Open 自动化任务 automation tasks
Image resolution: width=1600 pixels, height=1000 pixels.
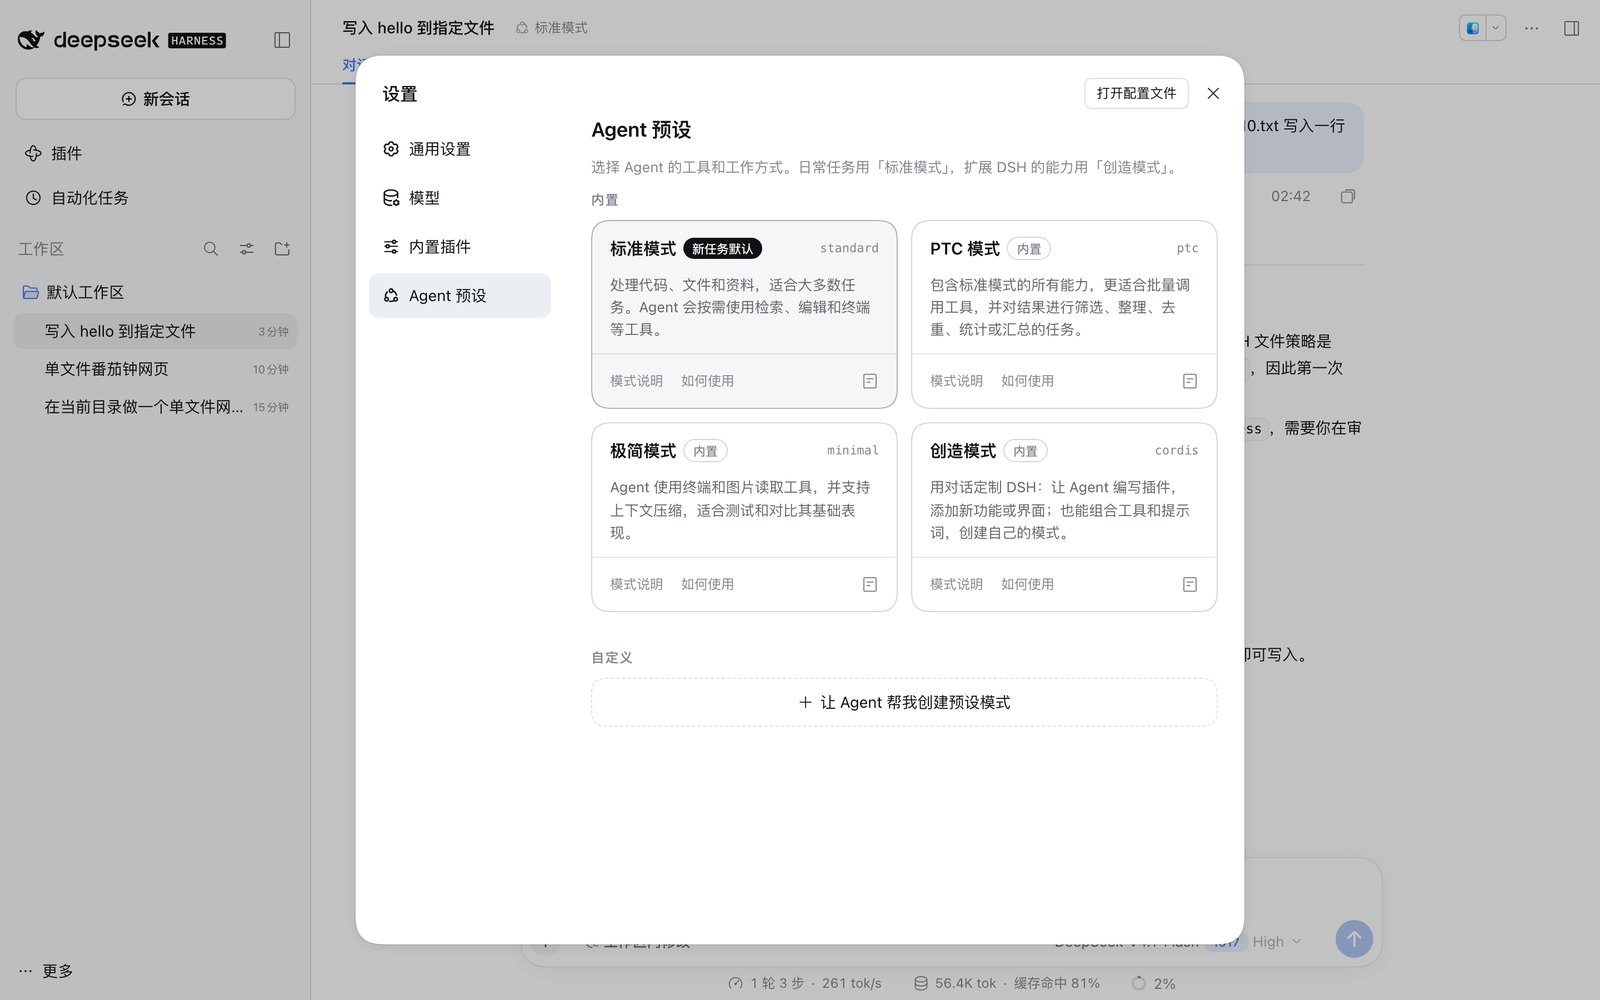[77, 198]
